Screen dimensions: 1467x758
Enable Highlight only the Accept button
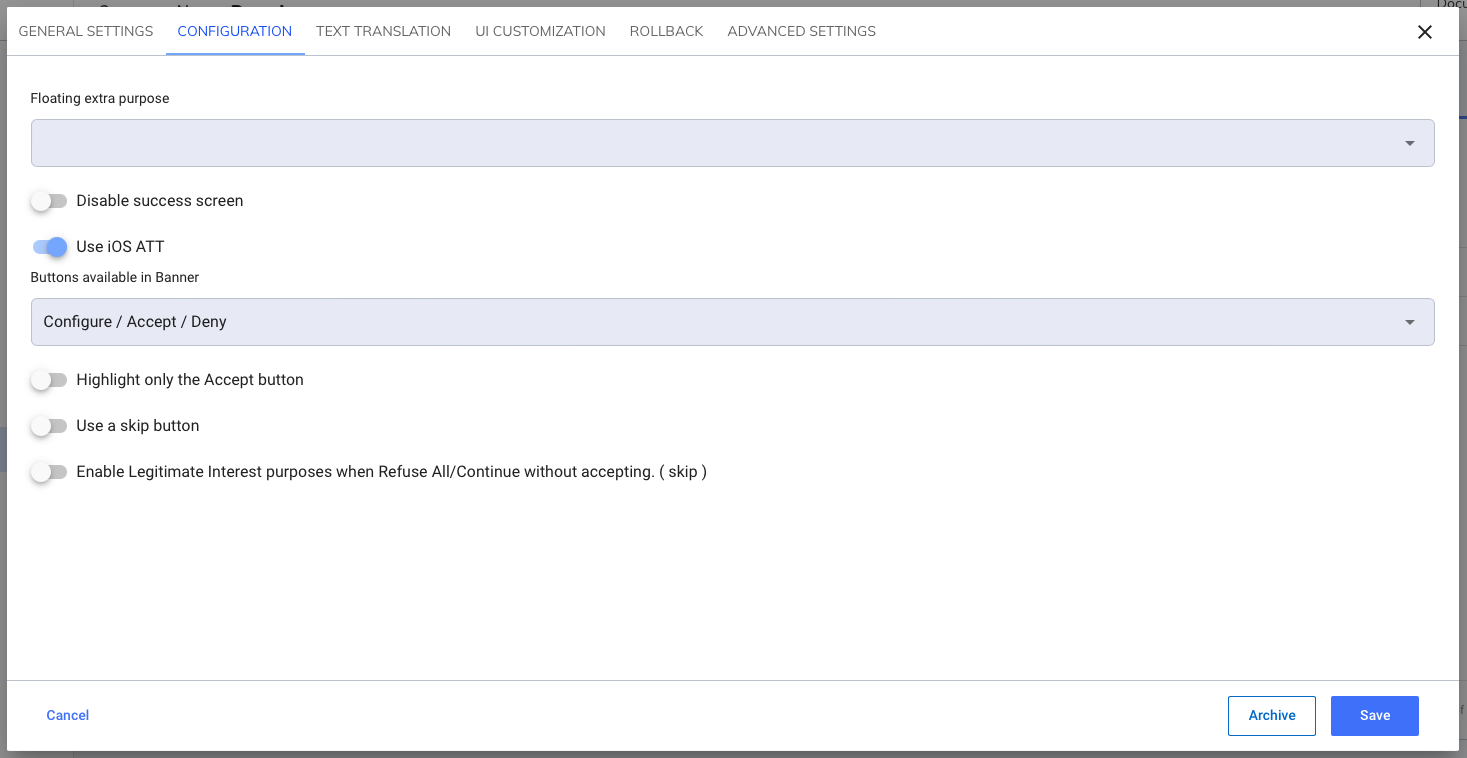point(49,380)
